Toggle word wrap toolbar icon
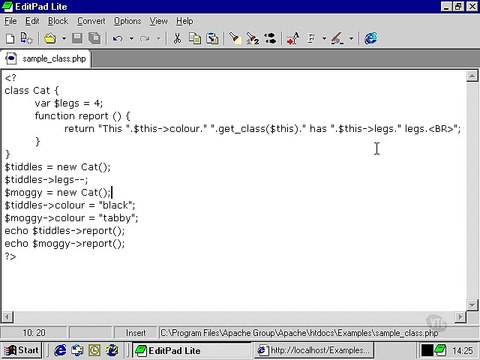480x360 pixels. point(293,39)
